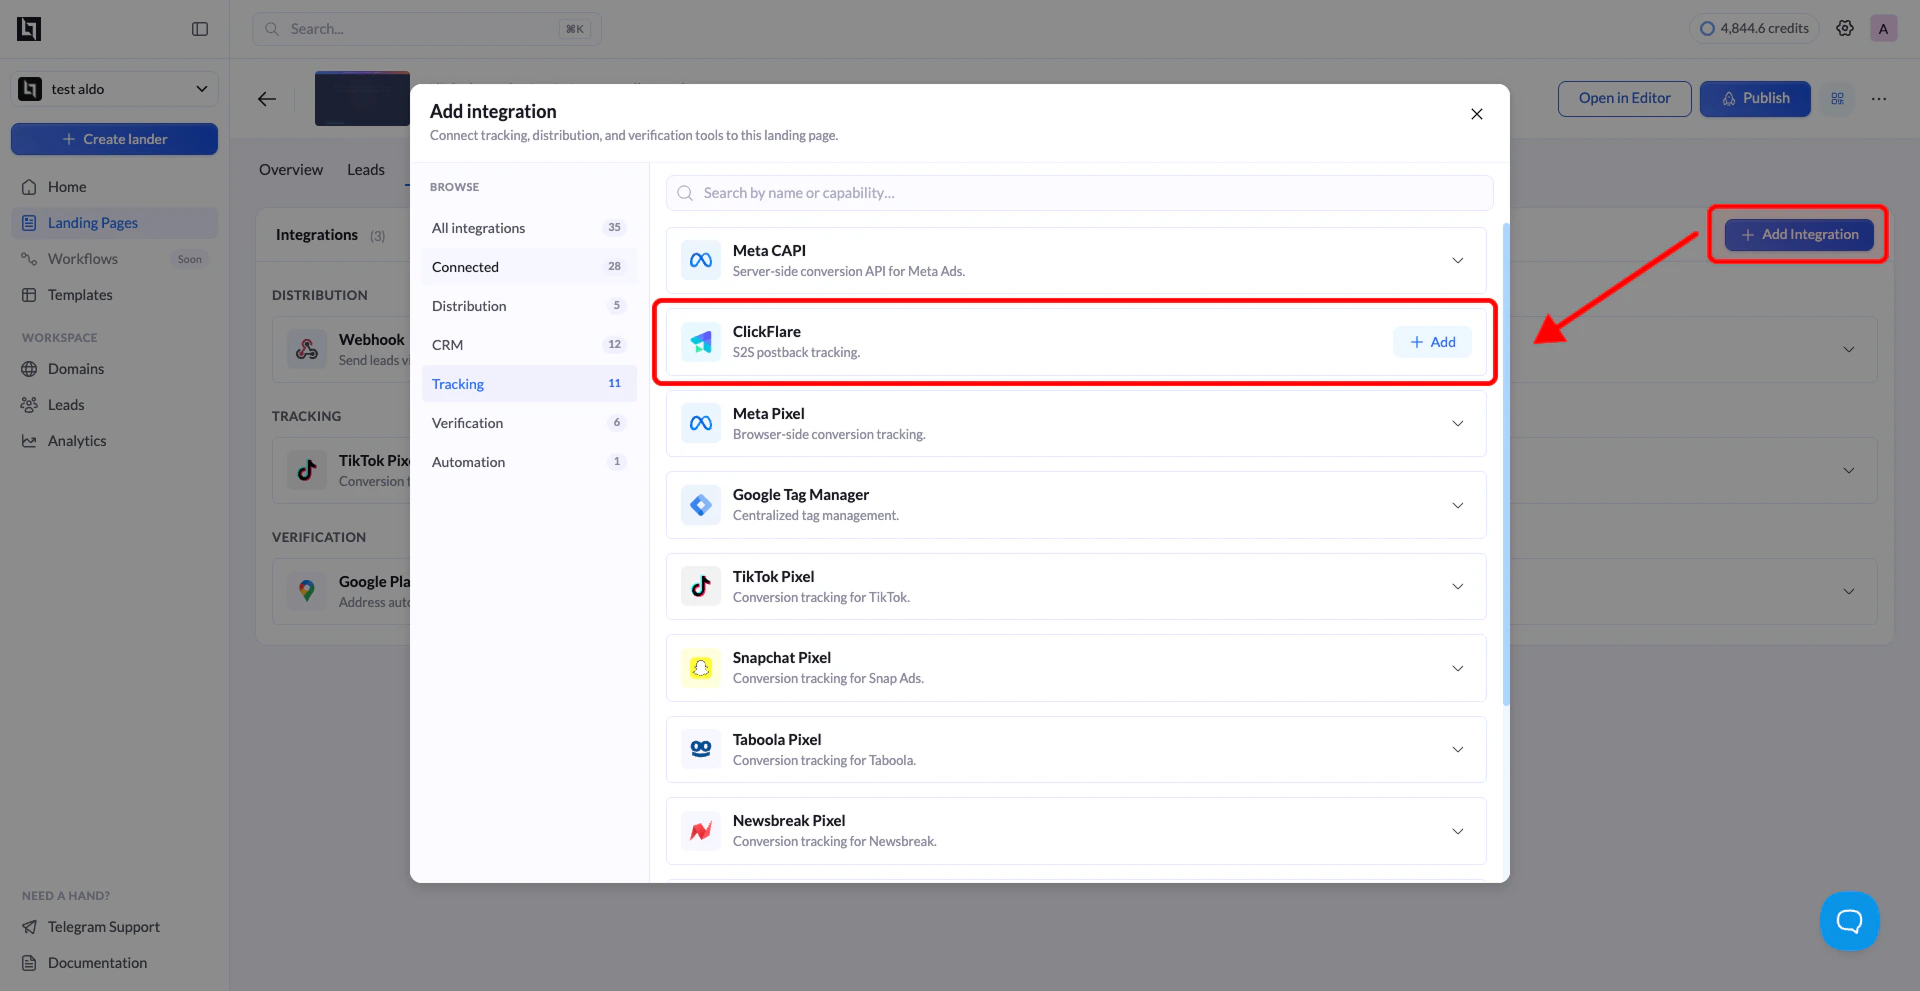The width and height of the screenshot is (1920, 991).
Task: Click the Add Integration button
Action: point(1799,235)
